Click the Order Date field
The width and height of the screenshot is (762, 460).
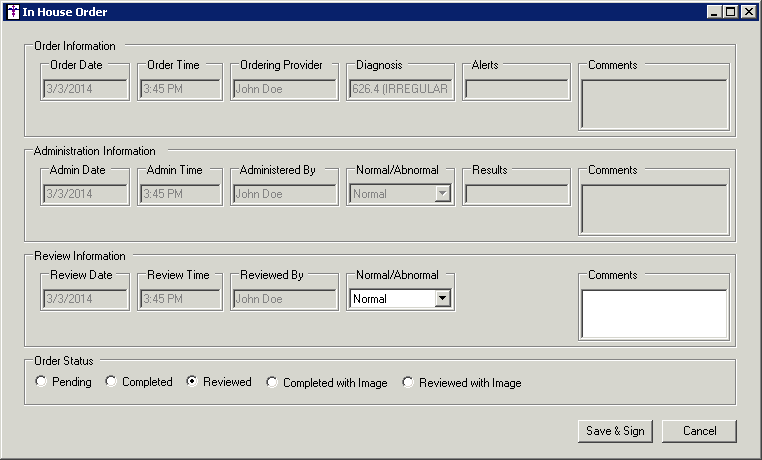tap(85, 89)
